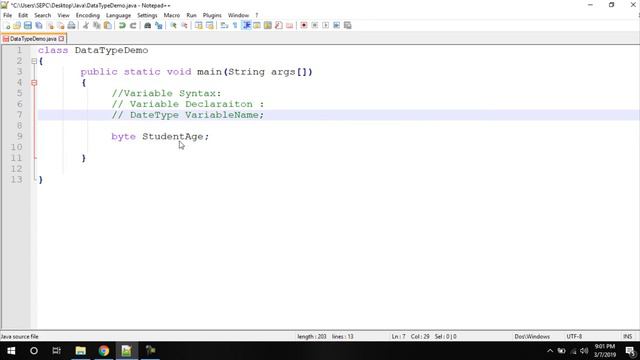
Task: Open the Encoding menu
Action: coord(88,15)
